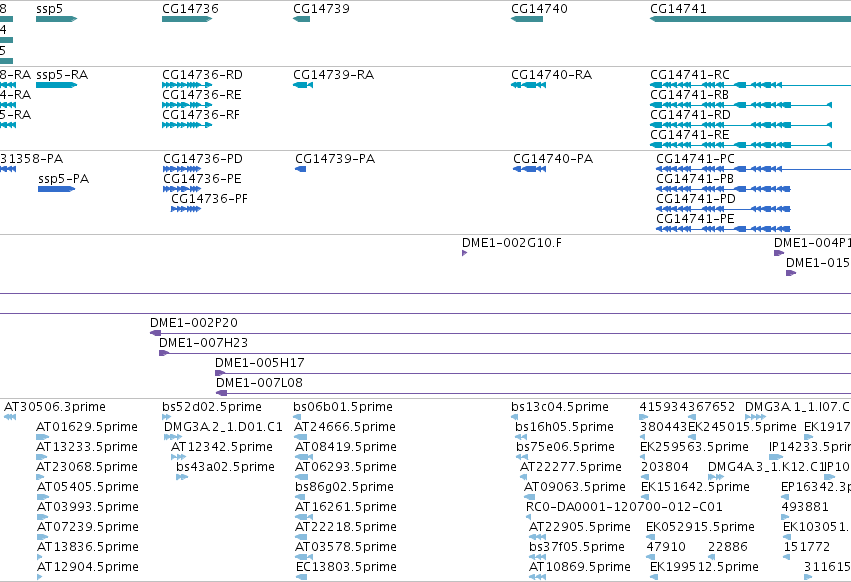851x582 pixels.
Task: Select the CG14736 gene label
Action: pos(190,9)
